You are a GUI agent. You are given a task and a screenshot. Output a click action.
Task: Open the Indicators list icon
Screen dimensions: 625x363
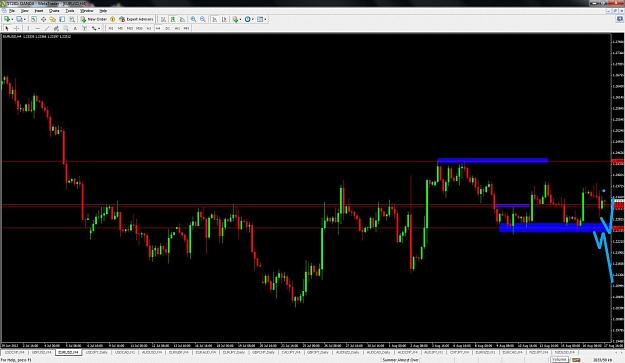pyautogui.click(x=235, y=19)
